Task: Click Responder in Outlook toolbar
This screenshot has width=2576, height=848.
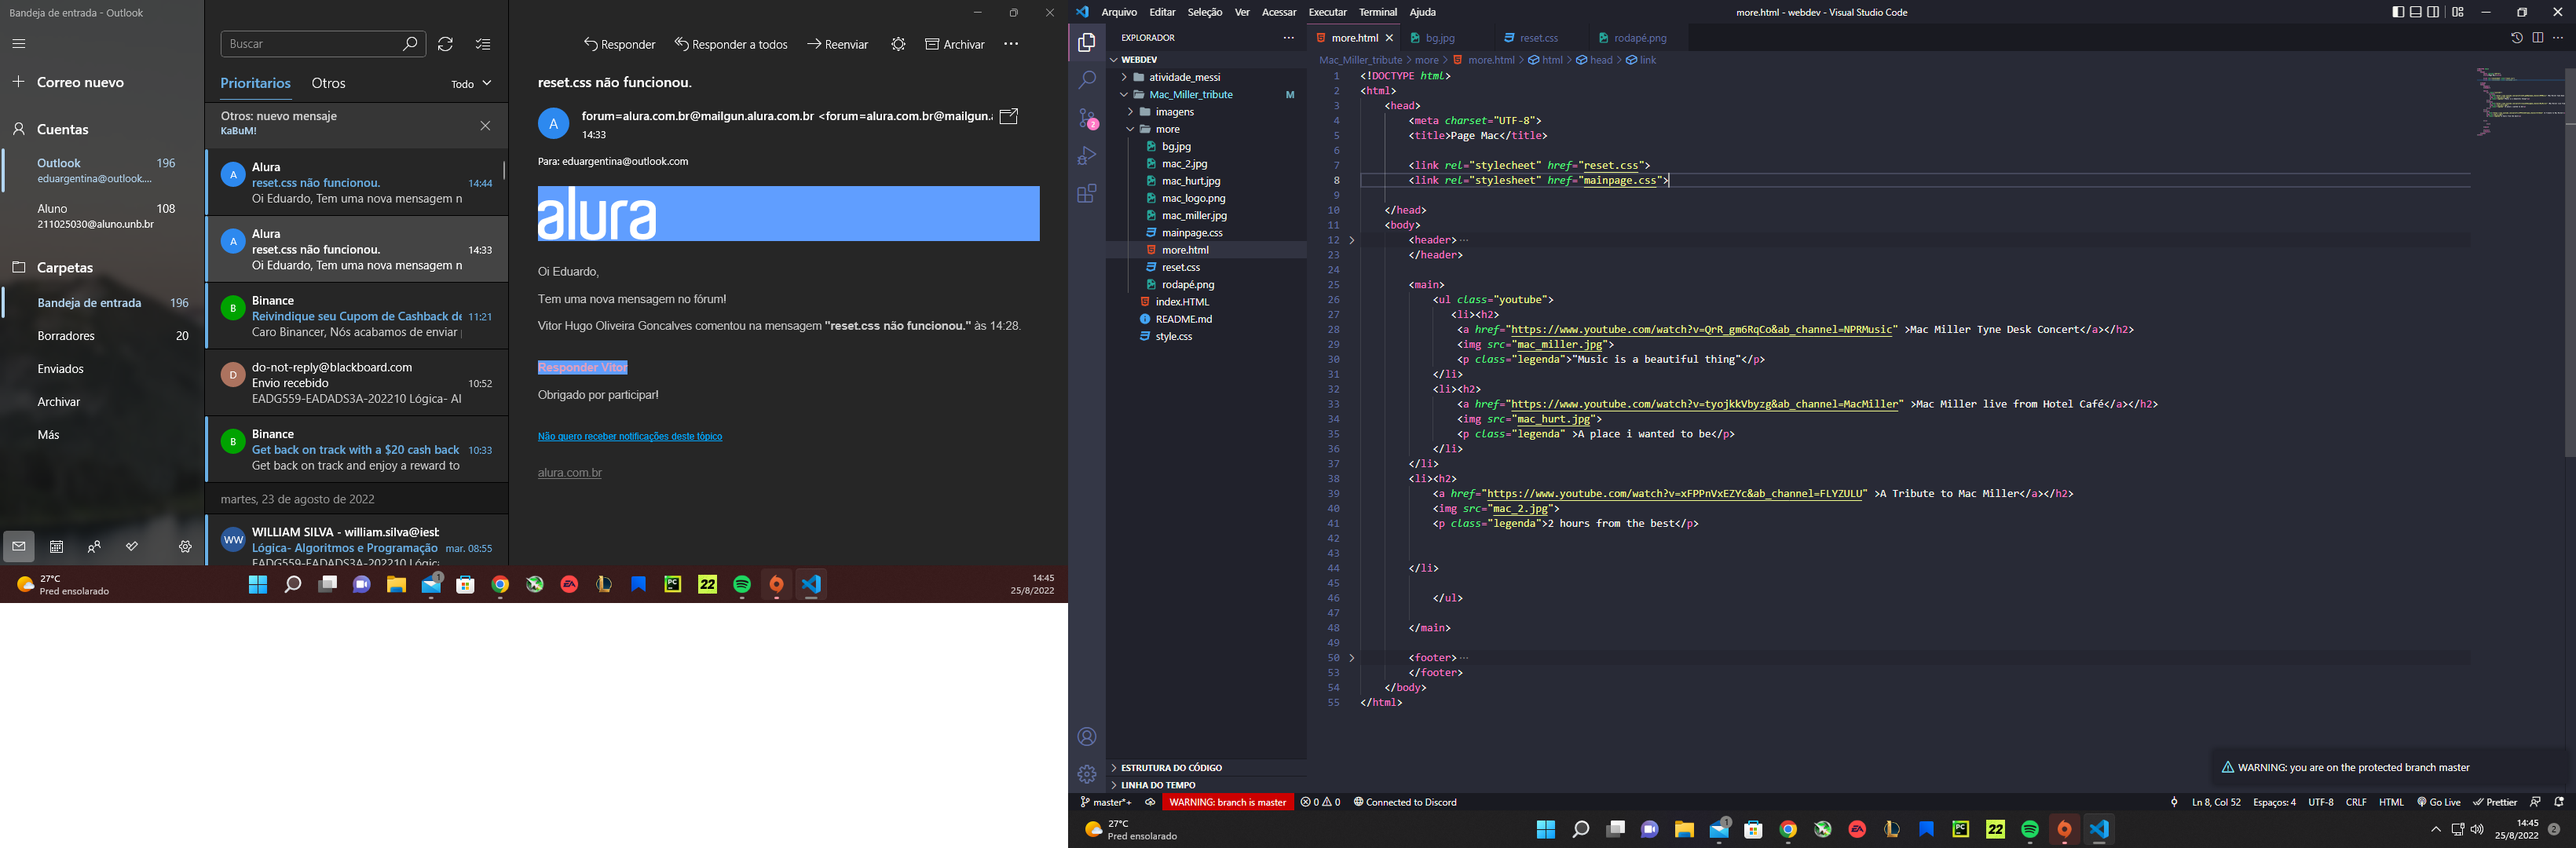Action: (x=619, y=44)
